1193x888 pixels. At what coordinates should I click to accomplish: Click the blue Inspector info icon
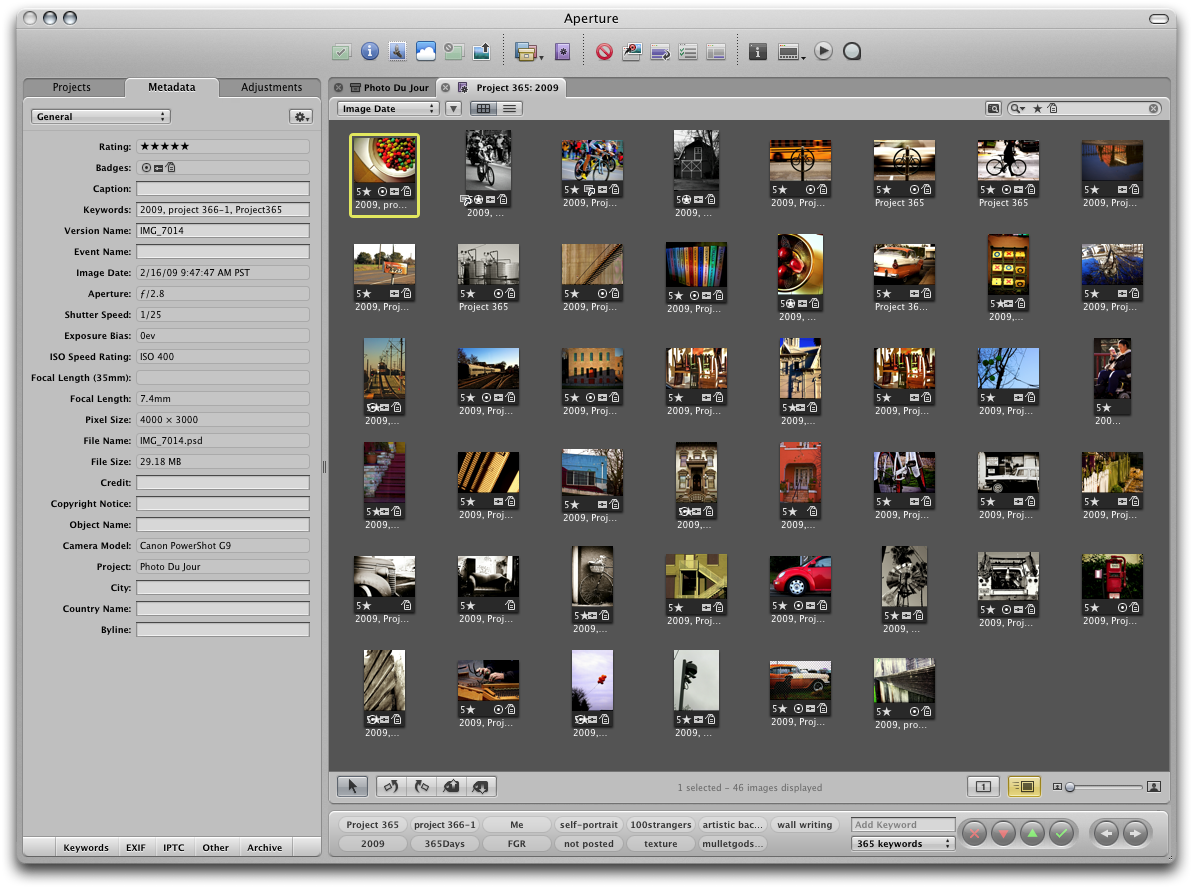point(370,51)
